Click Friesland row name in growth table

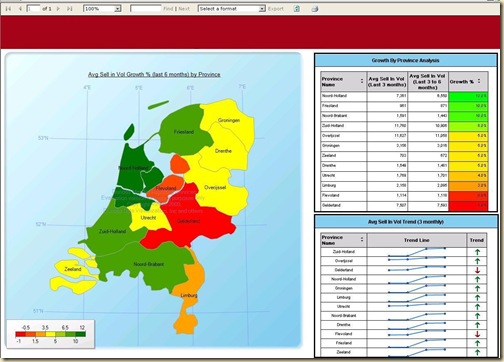[330, 106]
